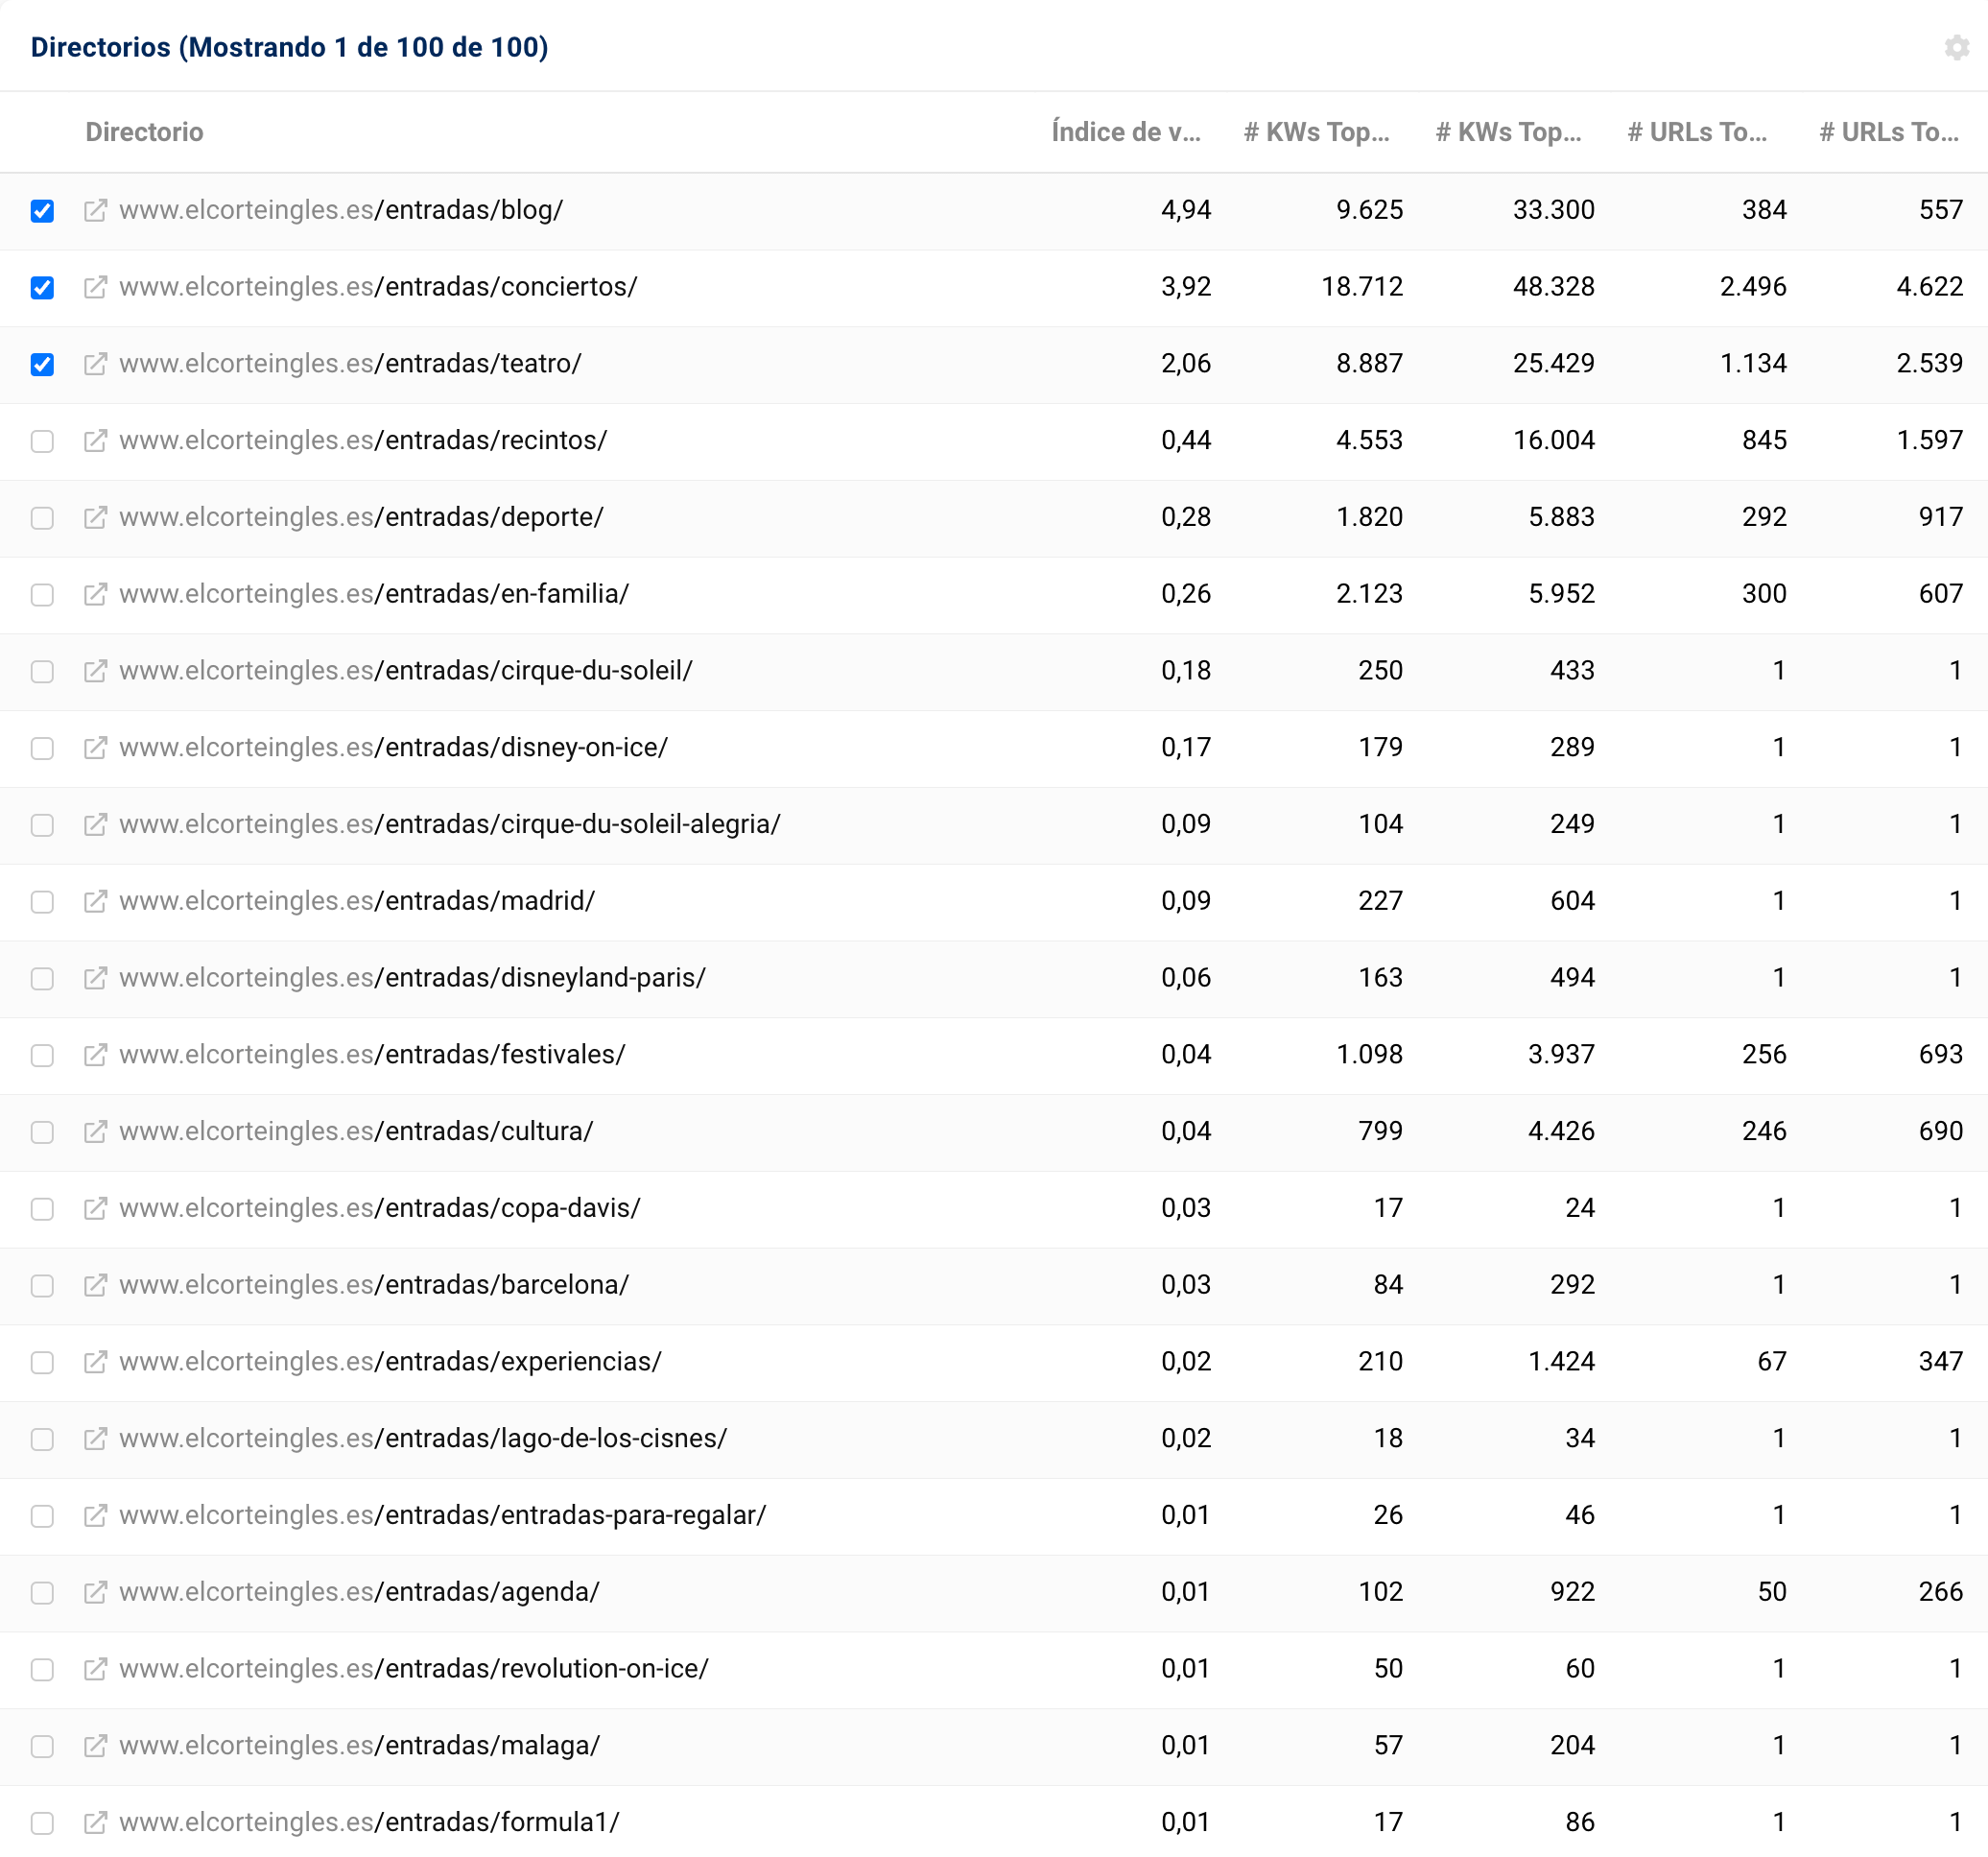
Task: Open external link icon for /entradas/blog/
Action: pyautogui.click(x=95, y=210)
